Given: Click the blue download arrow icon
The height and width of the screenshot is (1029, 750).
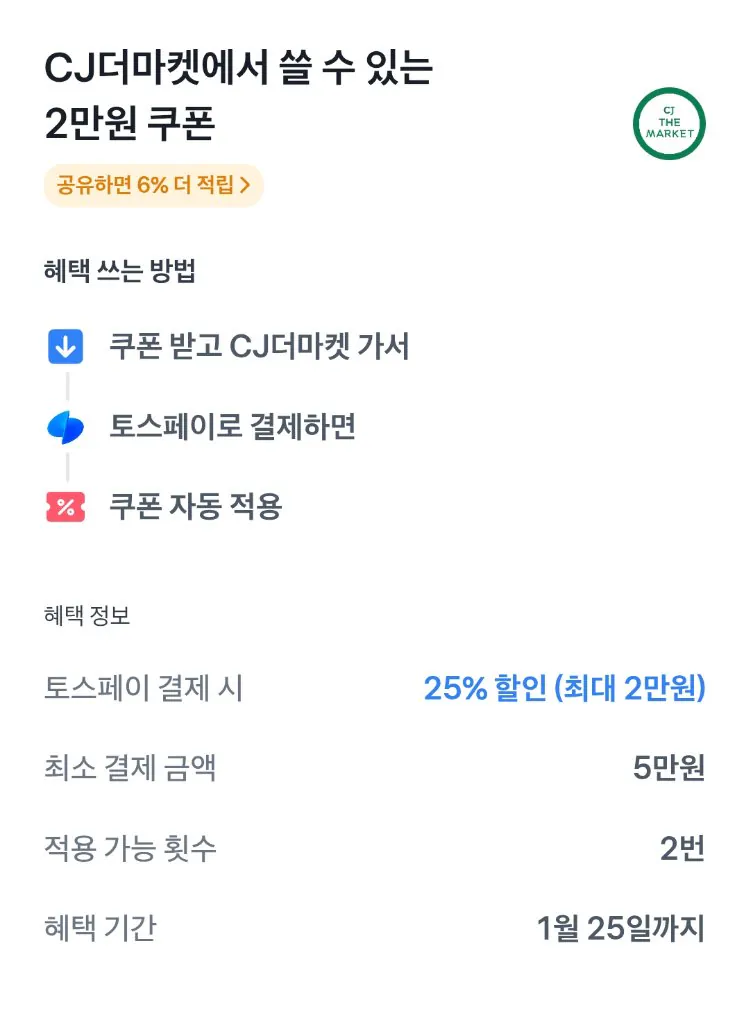Looking at the screenshot, I should click(66, 347).
